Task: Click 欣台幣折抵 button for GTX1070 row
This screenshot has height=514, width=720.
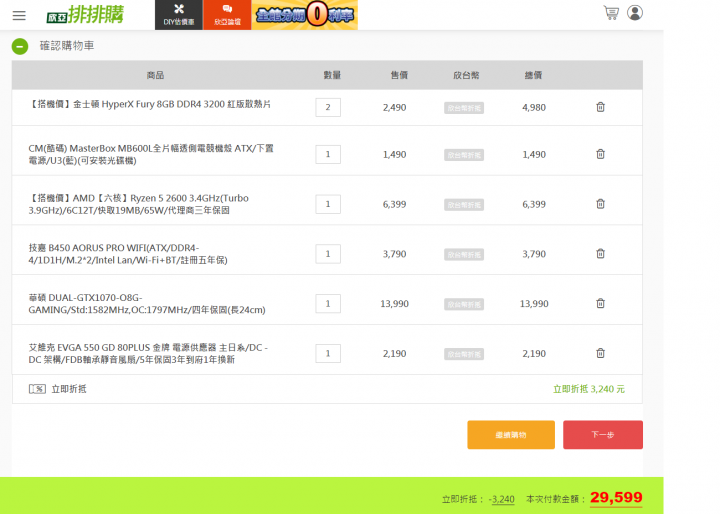Action: point(464,304)
